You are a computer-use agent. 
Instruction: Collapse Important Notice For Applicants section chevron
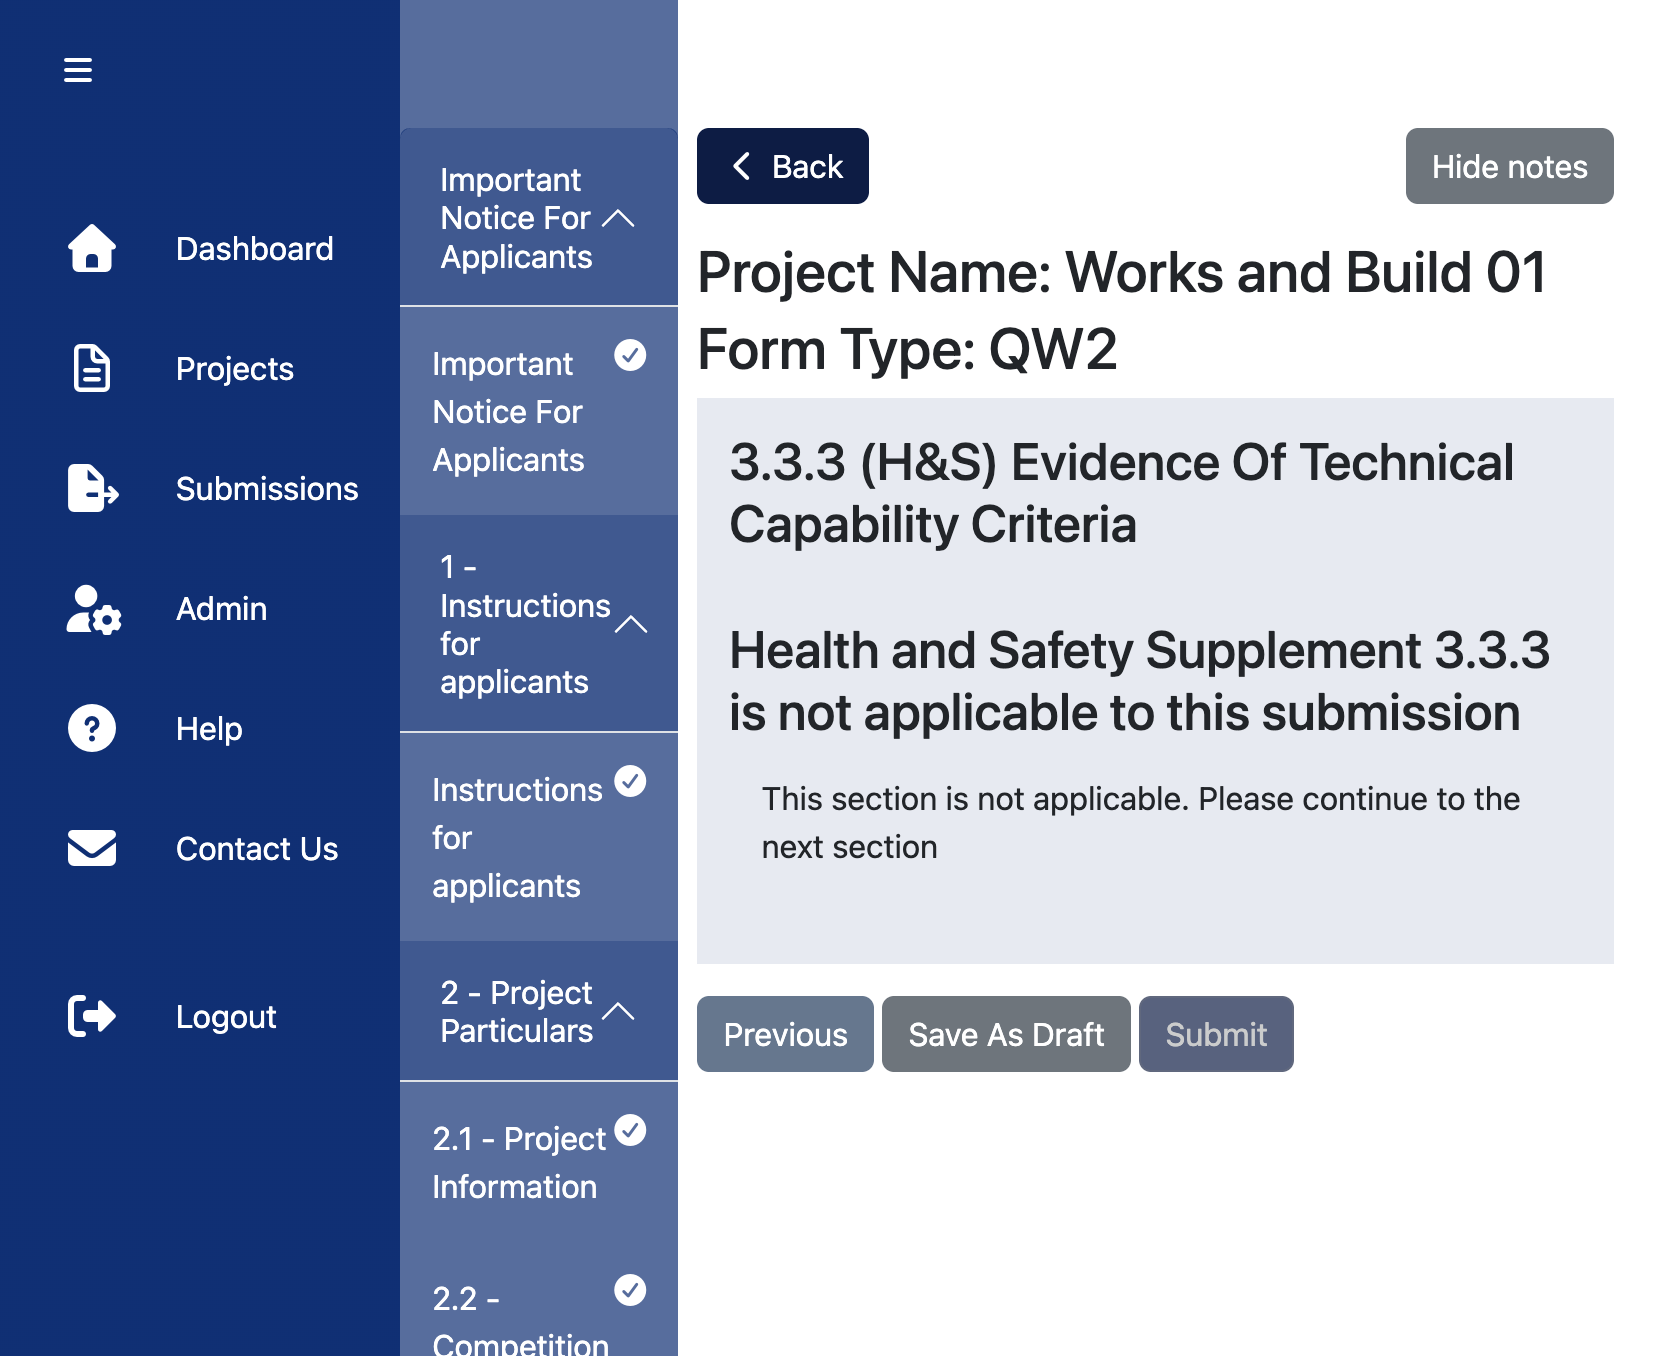tap(619, 218)
